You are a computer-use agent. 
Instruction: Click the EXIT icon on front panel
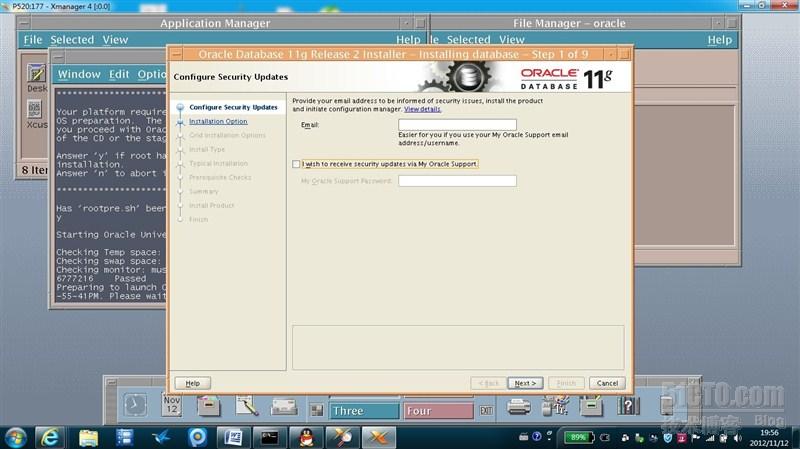click(486, 410)
